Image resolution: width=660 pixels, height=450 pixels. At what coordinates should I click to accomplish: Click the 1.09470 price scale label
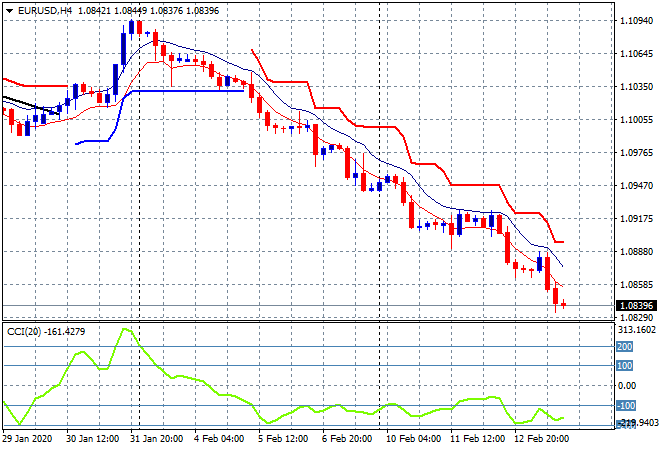click(636, 186)
